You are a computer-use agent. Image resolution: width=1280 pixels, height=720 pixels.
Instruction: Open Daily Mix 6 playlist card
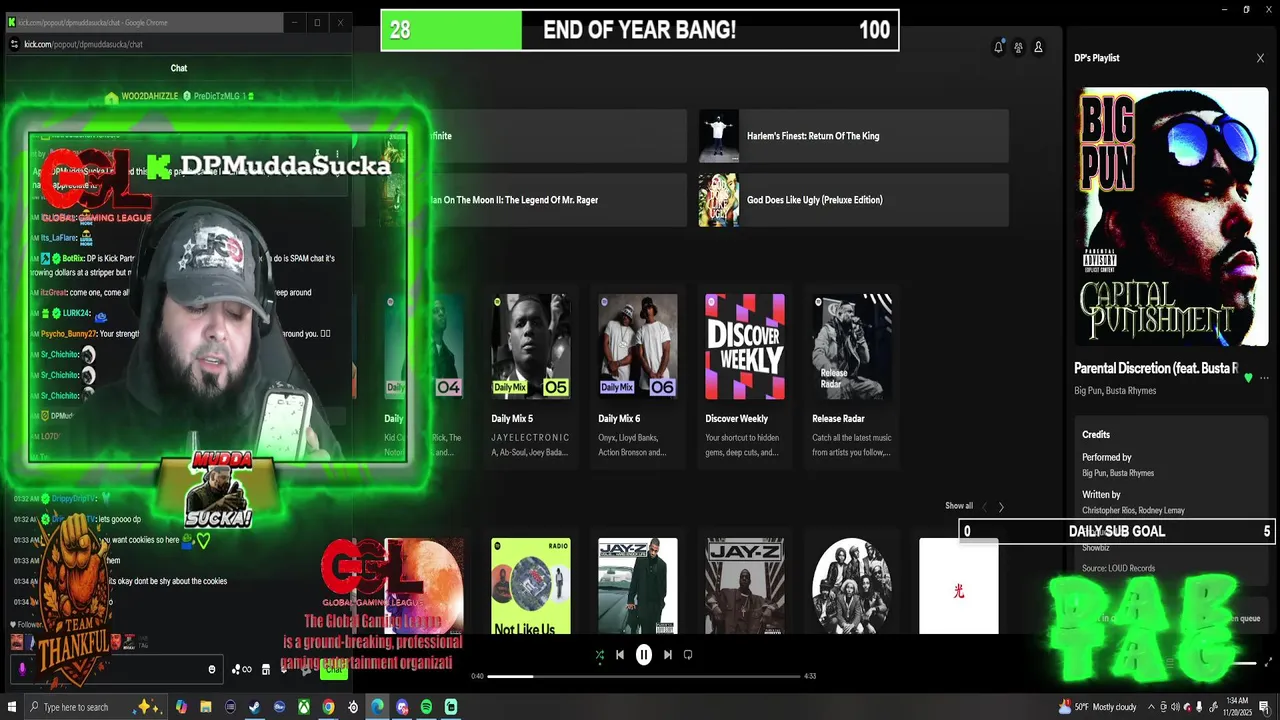(638, 376)
